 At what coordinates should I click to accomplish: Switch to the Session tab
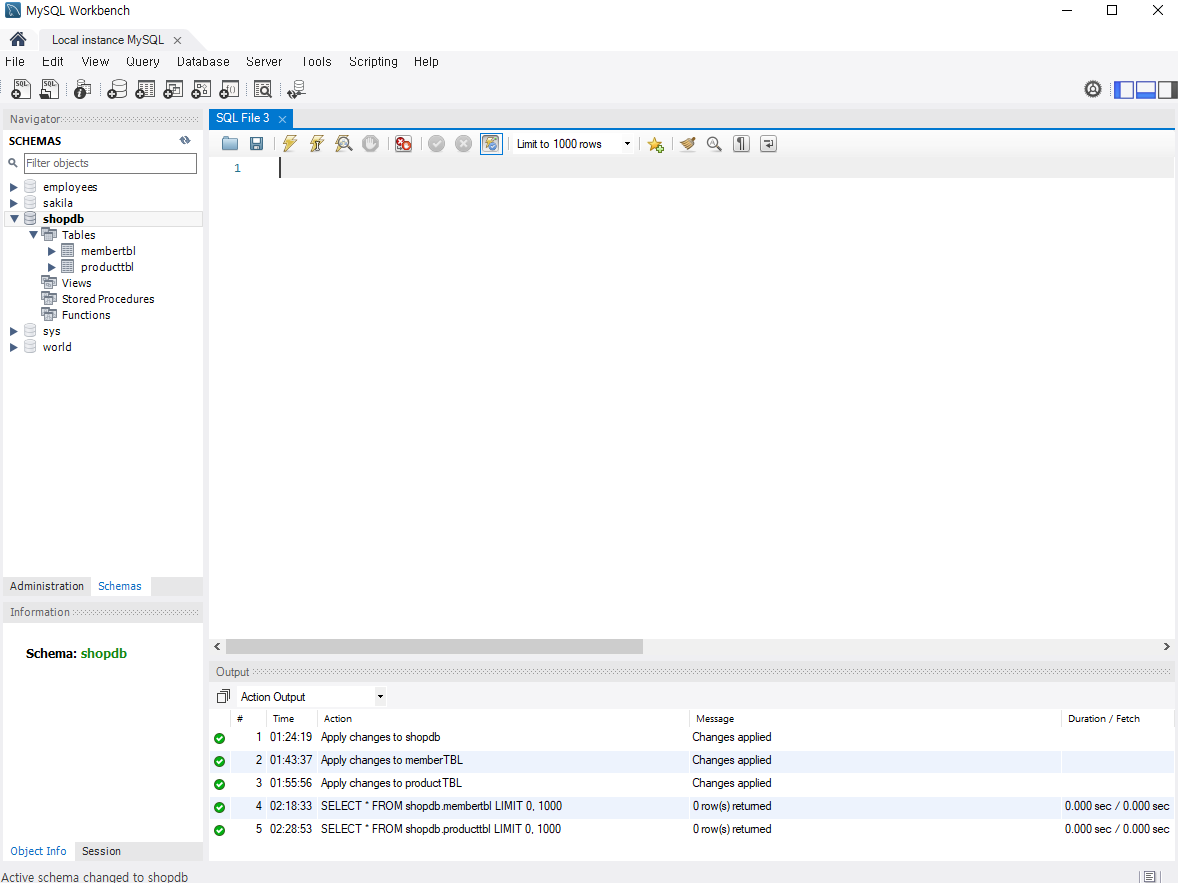coord(101,851)
